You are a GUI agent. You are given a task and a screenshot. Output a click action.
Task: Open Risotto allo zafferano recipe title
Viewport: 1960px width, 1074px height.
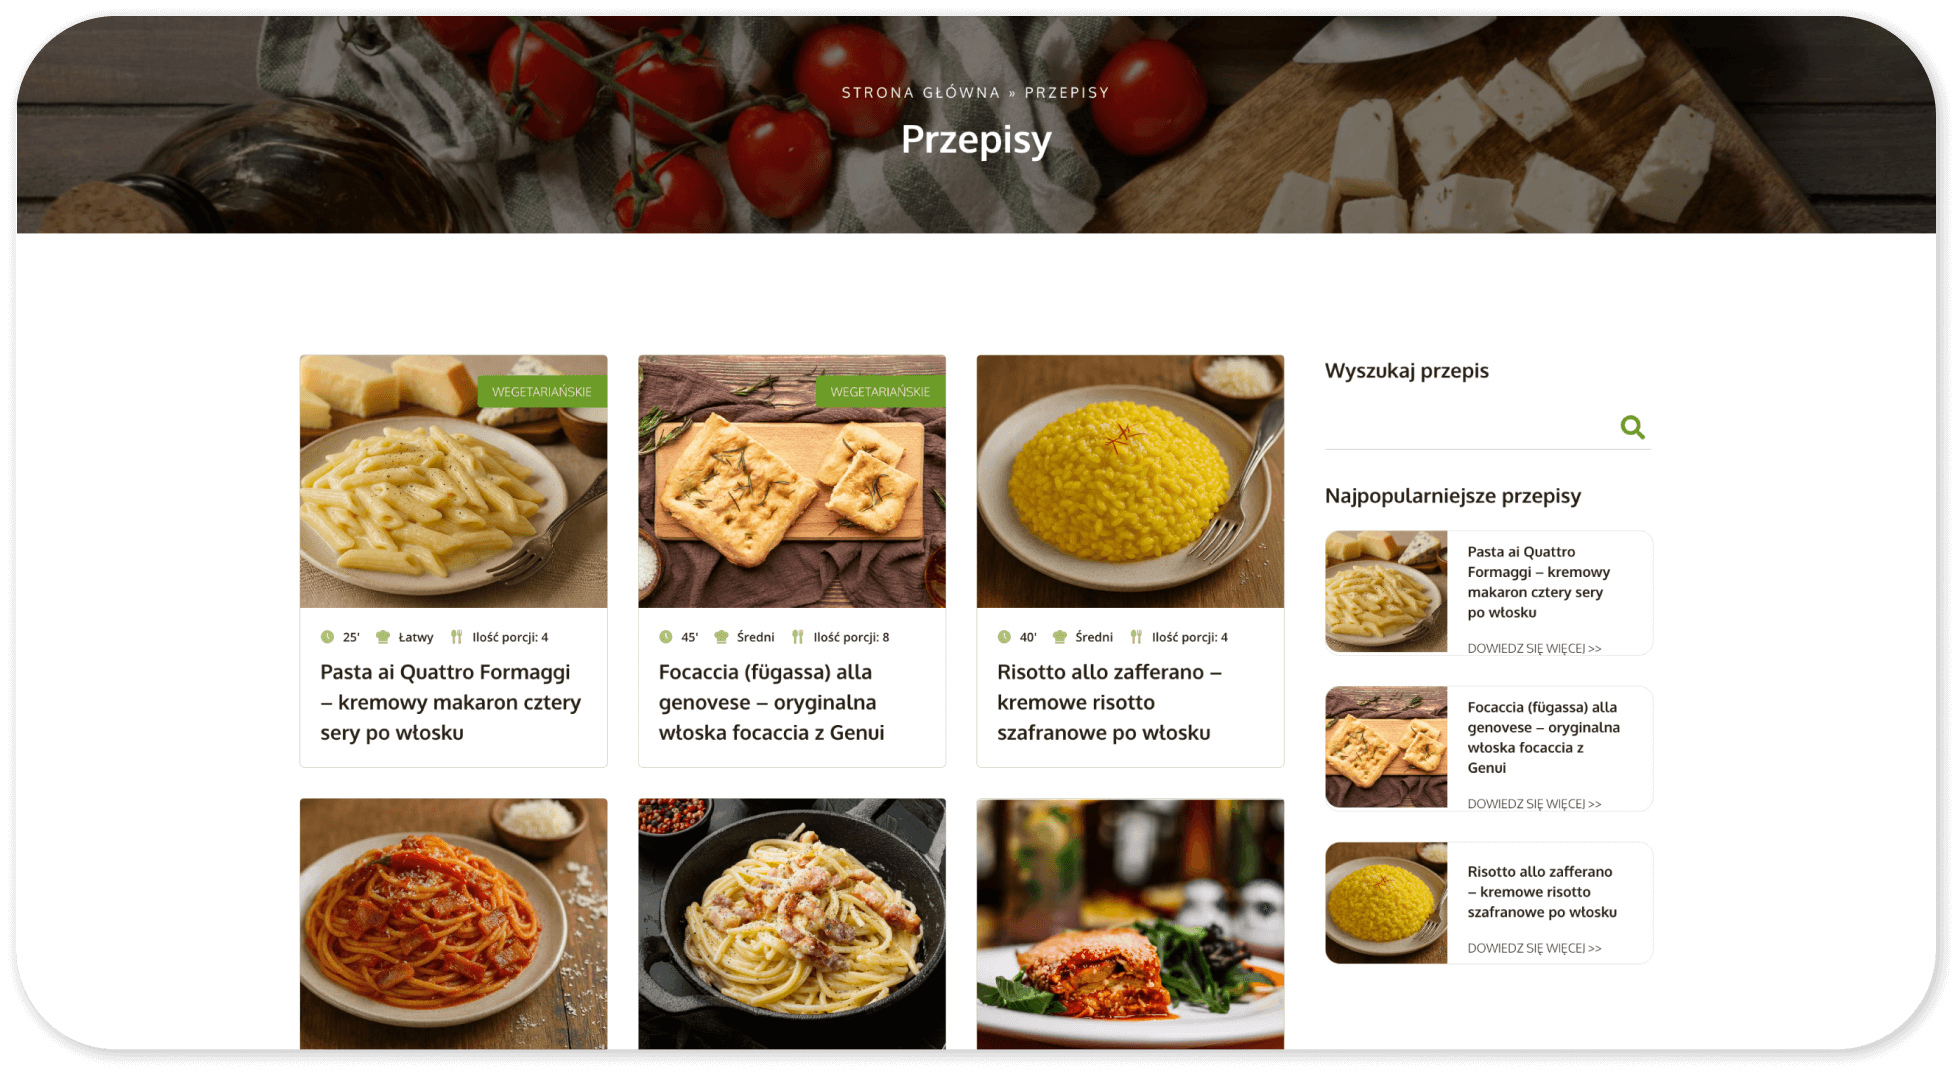coord(1109,703)
